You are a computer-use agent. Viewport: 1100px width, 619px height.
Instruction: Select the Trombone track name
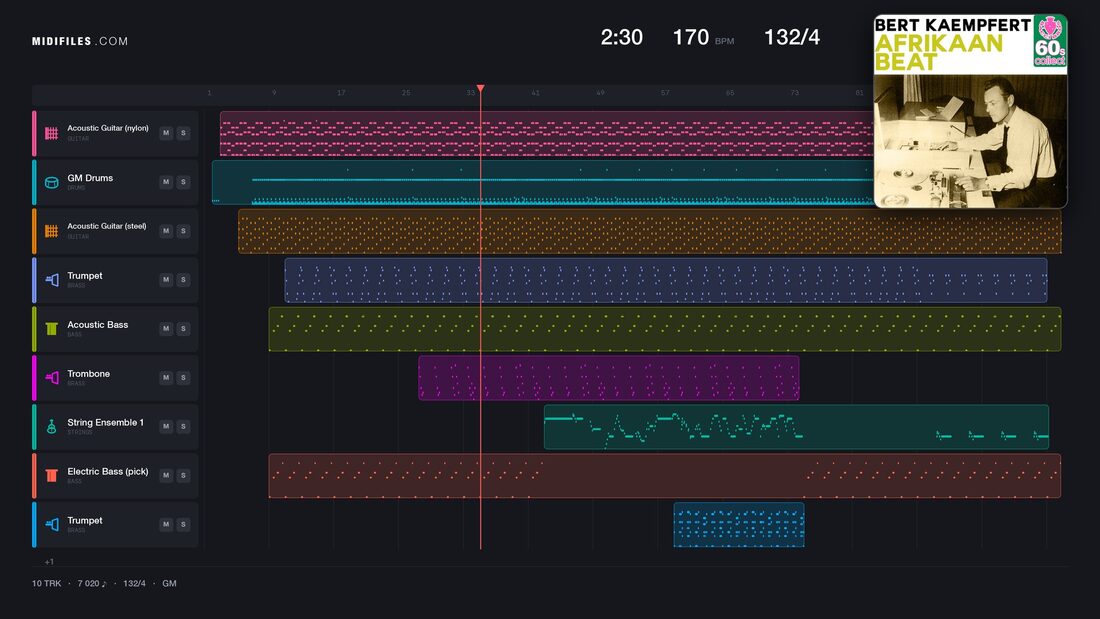tap(88, 374)
